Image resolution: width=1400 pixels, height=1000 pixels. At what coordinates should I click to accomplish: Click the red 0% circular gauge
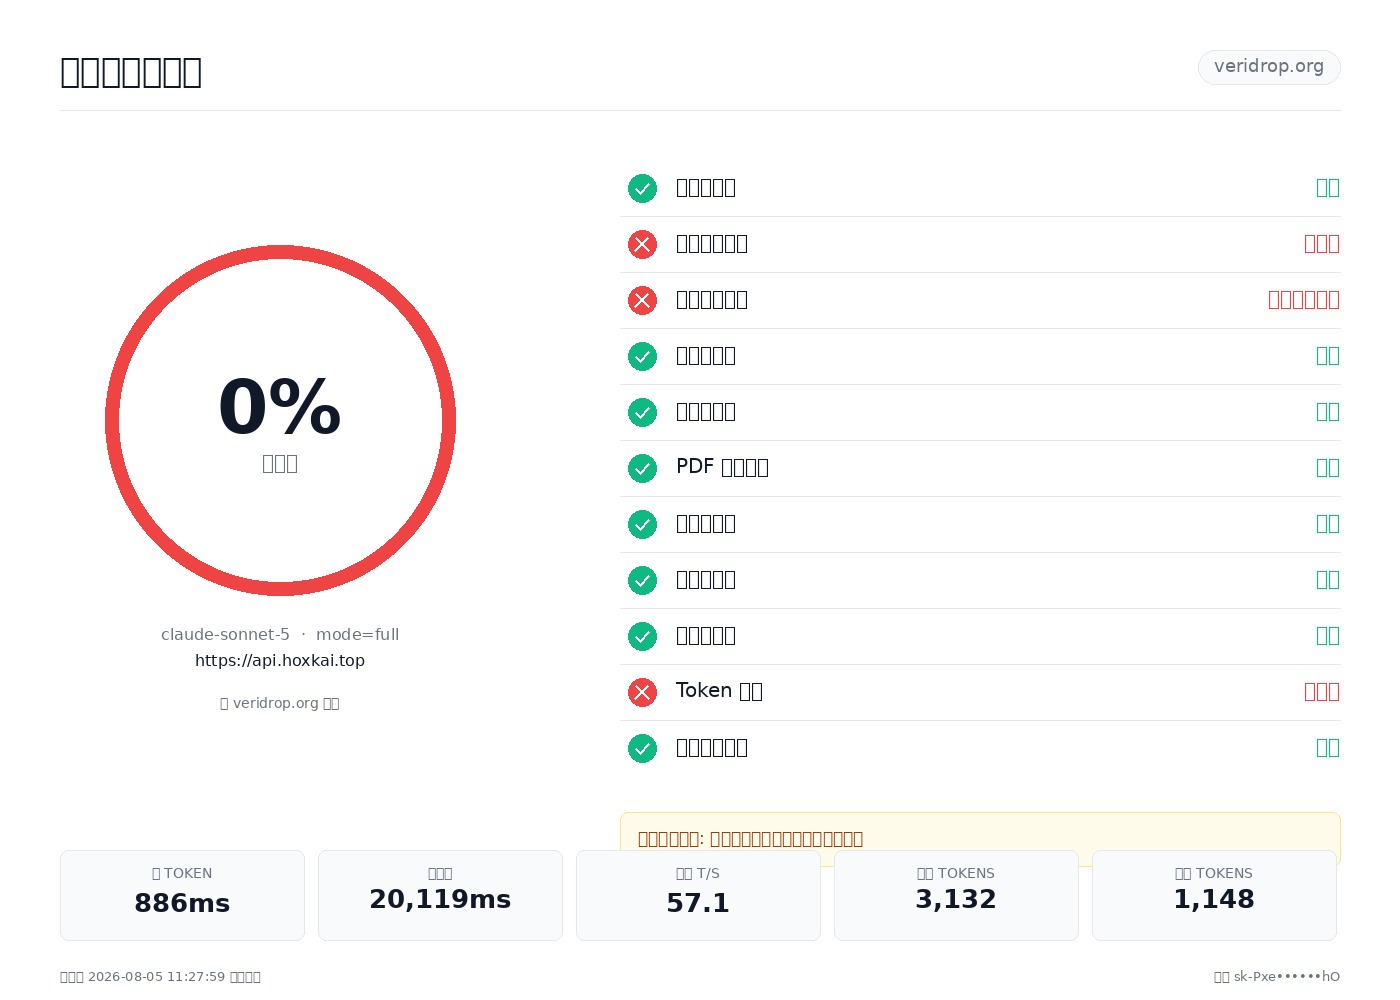[280, 420]
